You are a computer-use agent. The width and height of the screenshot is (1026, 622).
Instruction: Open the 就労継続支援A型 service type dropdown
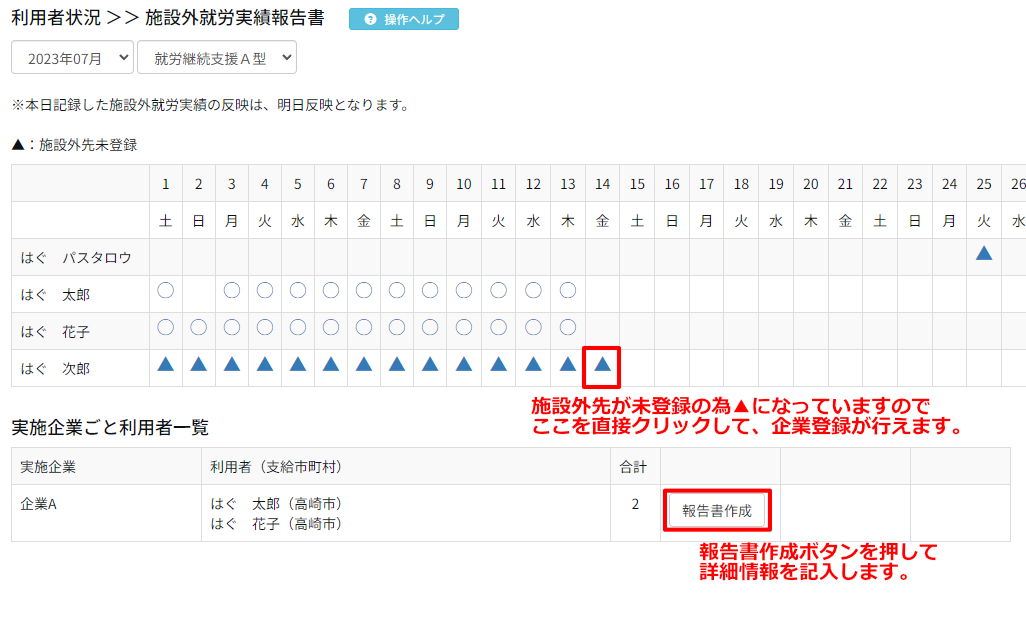pos(216,58)
